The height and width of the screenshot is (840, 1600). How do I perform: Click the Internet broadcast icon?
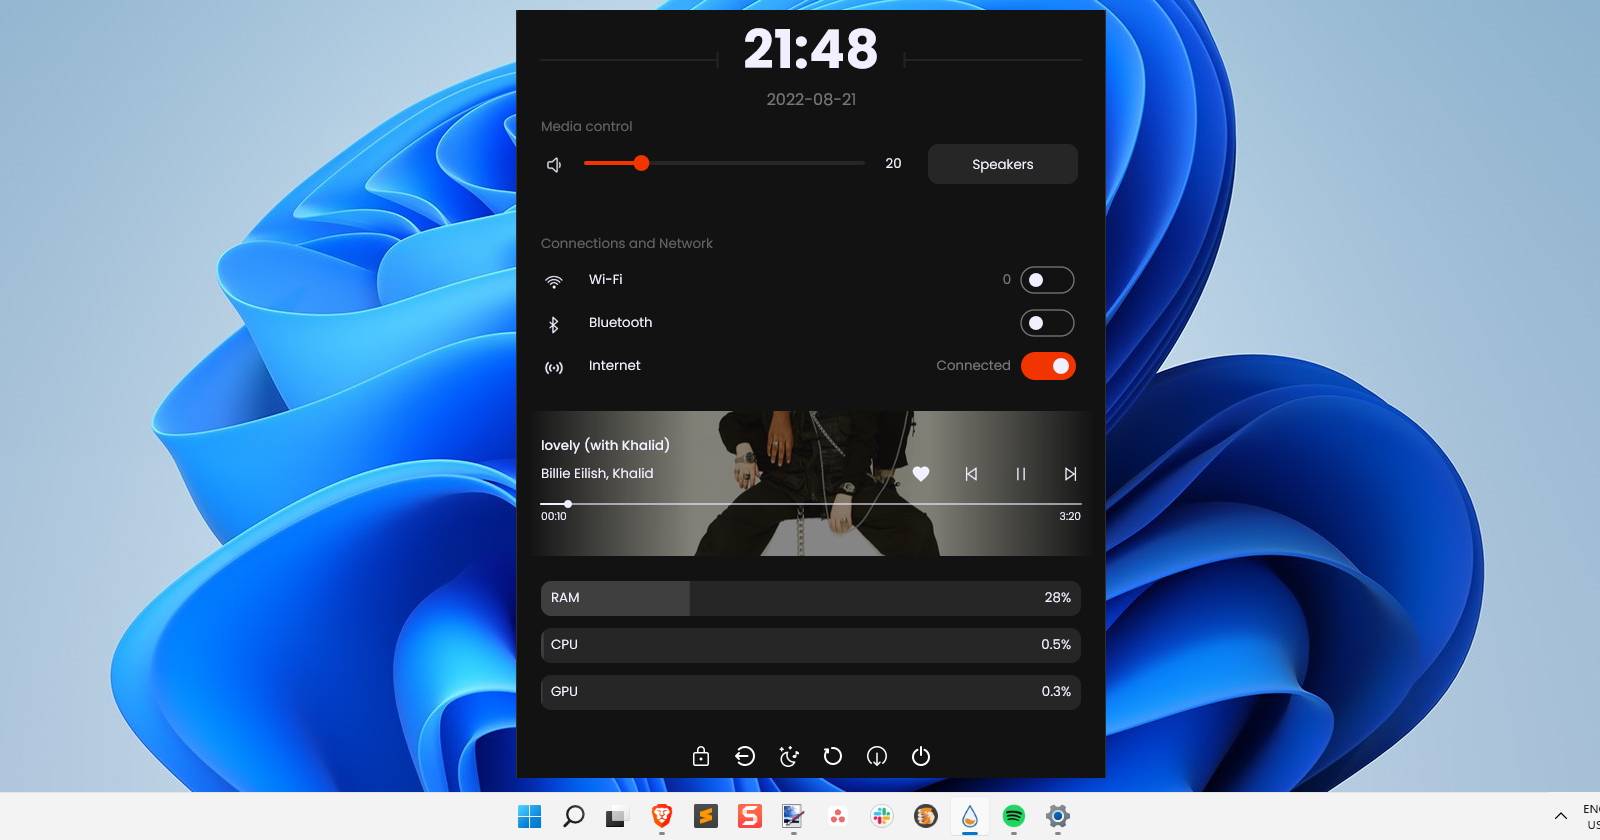coord(553,367)
